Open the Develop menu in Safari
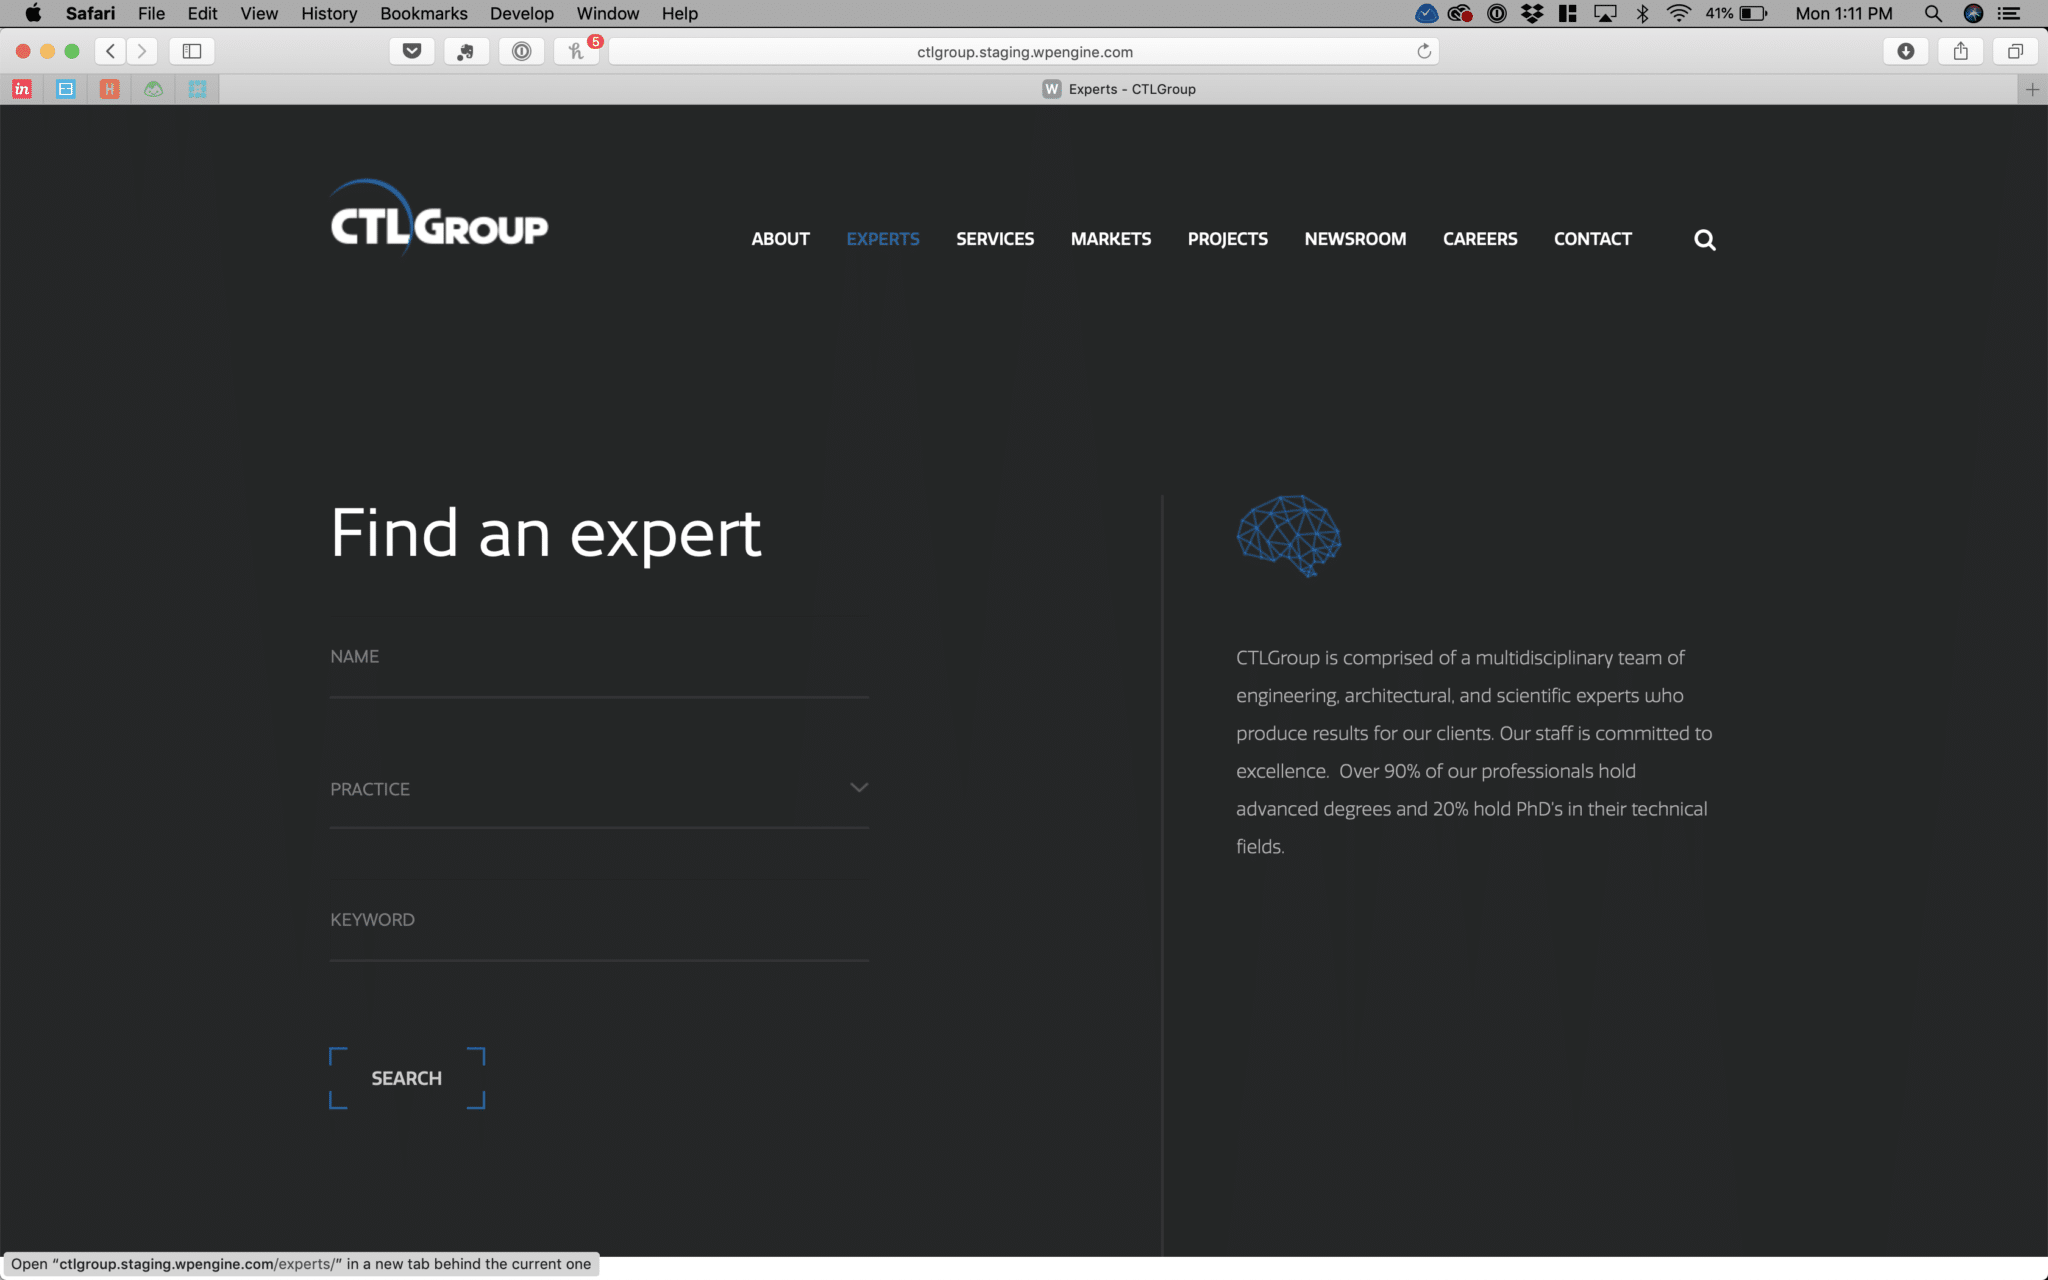 pyautogui.click(x=521, y=13)
